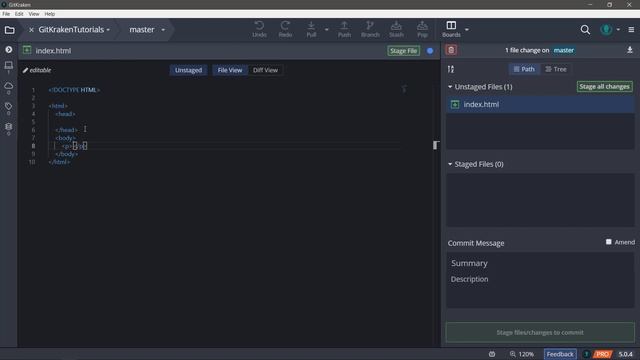Click the Pull toolbar icon
This screenshot has height=360, width=640.
pos(311,29)
